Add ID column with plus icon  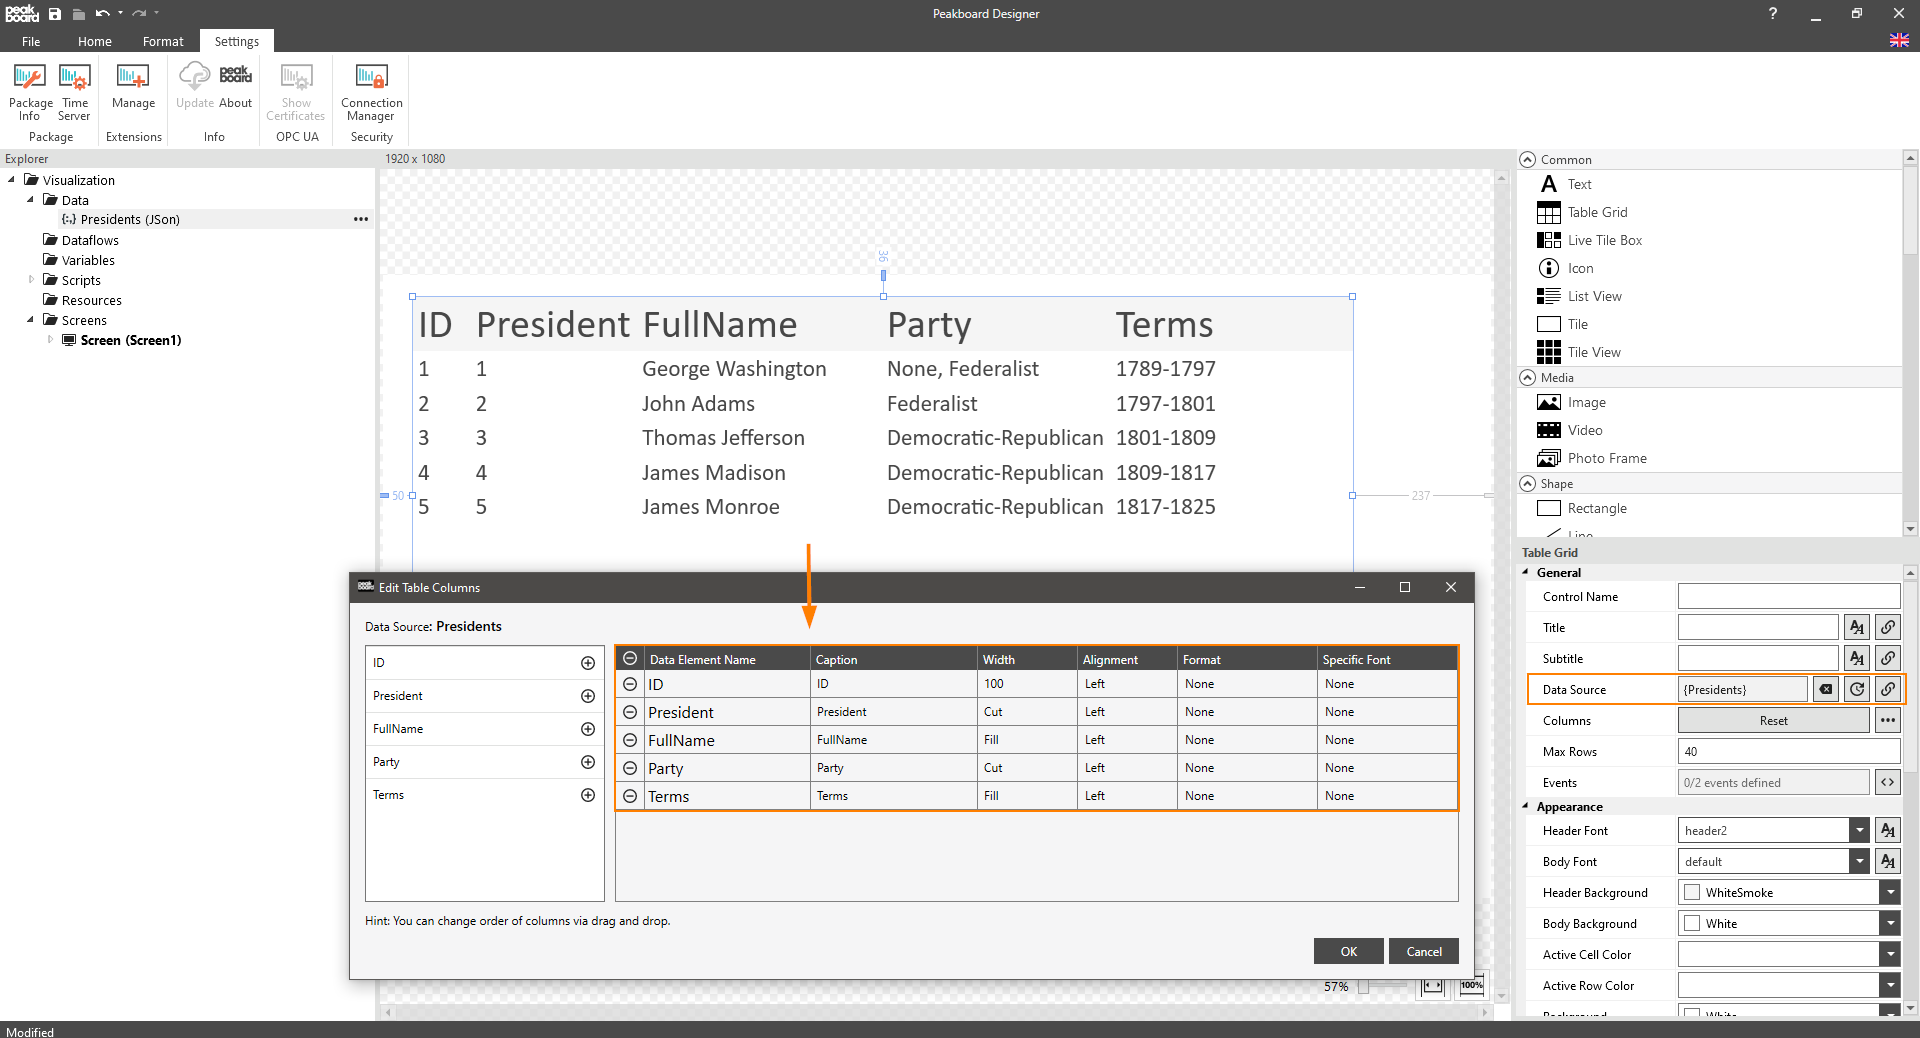pos(588,663)
